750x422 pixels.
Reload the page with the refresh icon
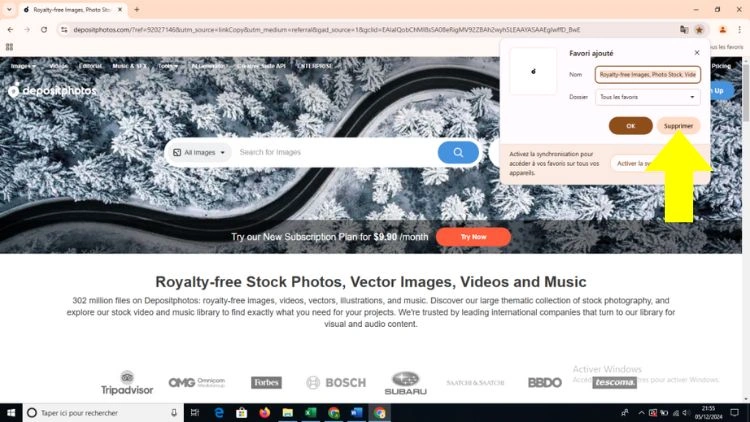pos(44,30)
